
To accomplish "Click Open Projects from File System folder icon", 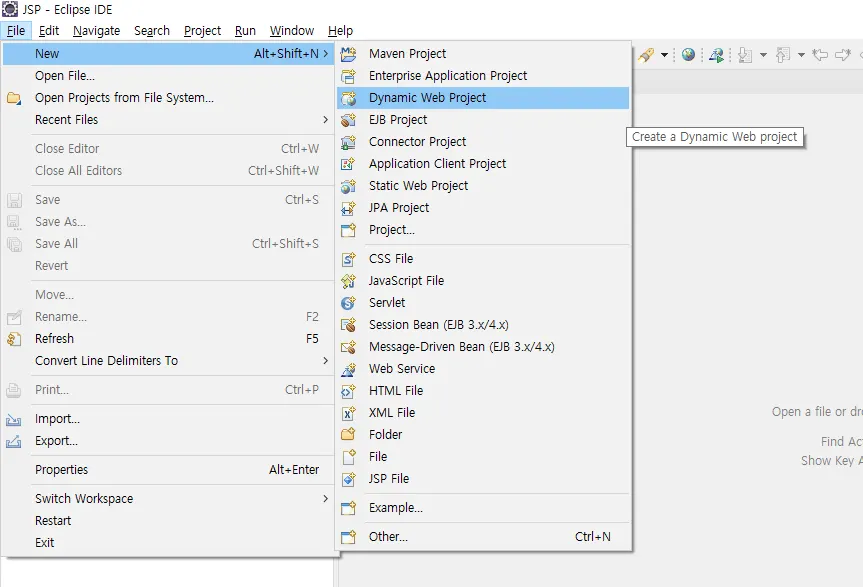I will pos(14,98).
